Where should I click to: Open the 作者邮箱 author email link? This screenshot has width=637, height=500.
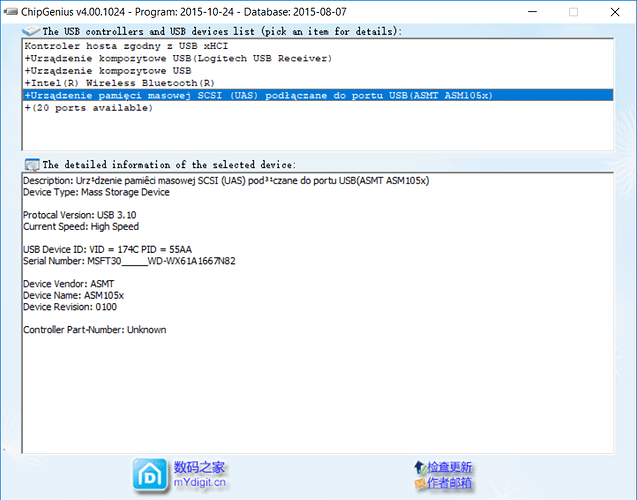[449, 483]
